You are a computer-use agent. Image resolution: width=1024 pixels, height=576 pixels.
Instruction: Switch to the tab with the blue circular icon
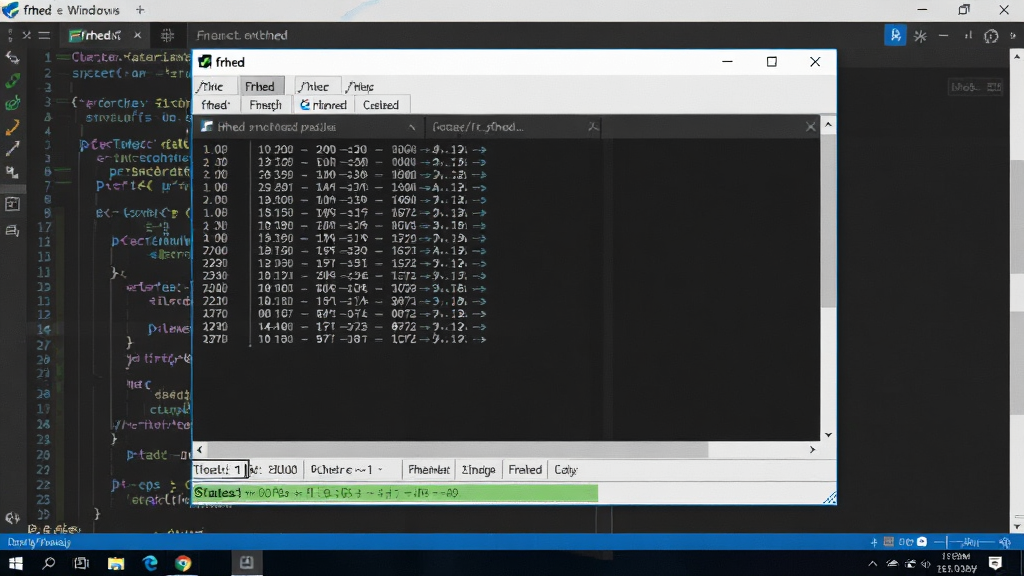pyautogui.click(x=323, y=104)
